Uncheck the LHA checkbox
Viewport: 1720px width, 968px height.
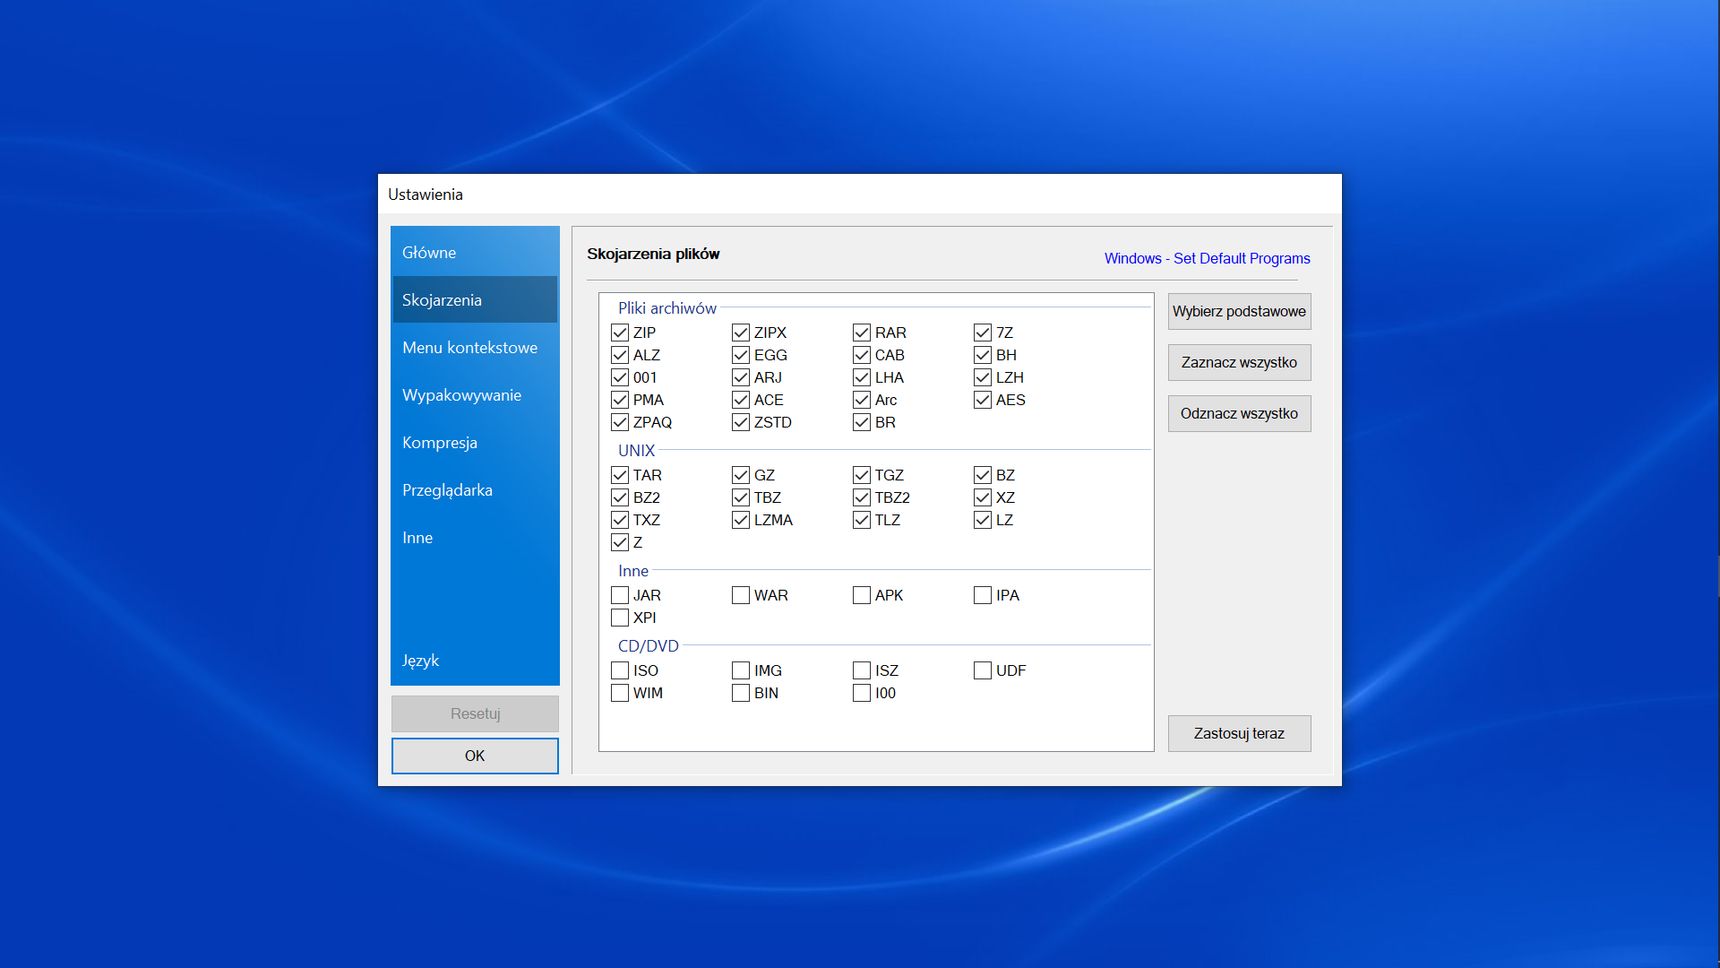click(x=862, y=377)
